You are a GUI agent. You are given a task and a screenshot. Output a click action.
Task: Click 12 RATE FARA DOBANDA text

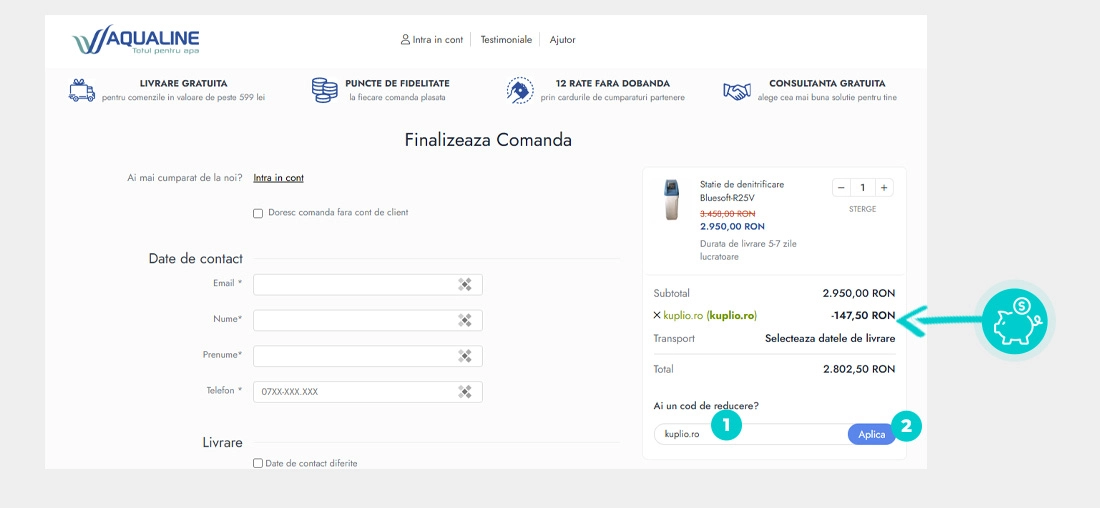[612, 83]
